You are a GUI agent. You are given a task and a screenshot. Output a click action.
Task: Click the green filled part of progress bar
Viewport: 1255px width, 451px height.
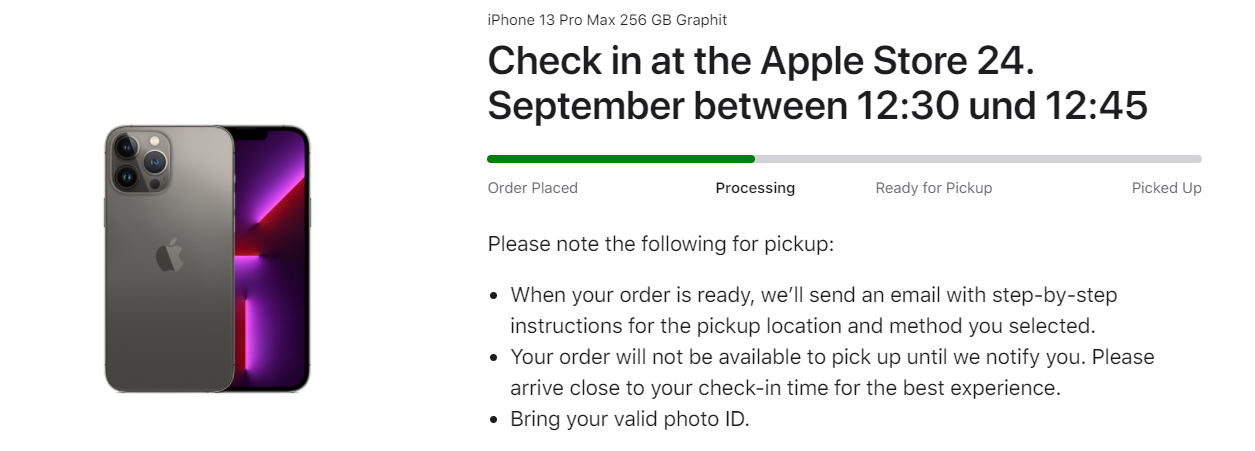pyautogui.click(x=620, y=159)
